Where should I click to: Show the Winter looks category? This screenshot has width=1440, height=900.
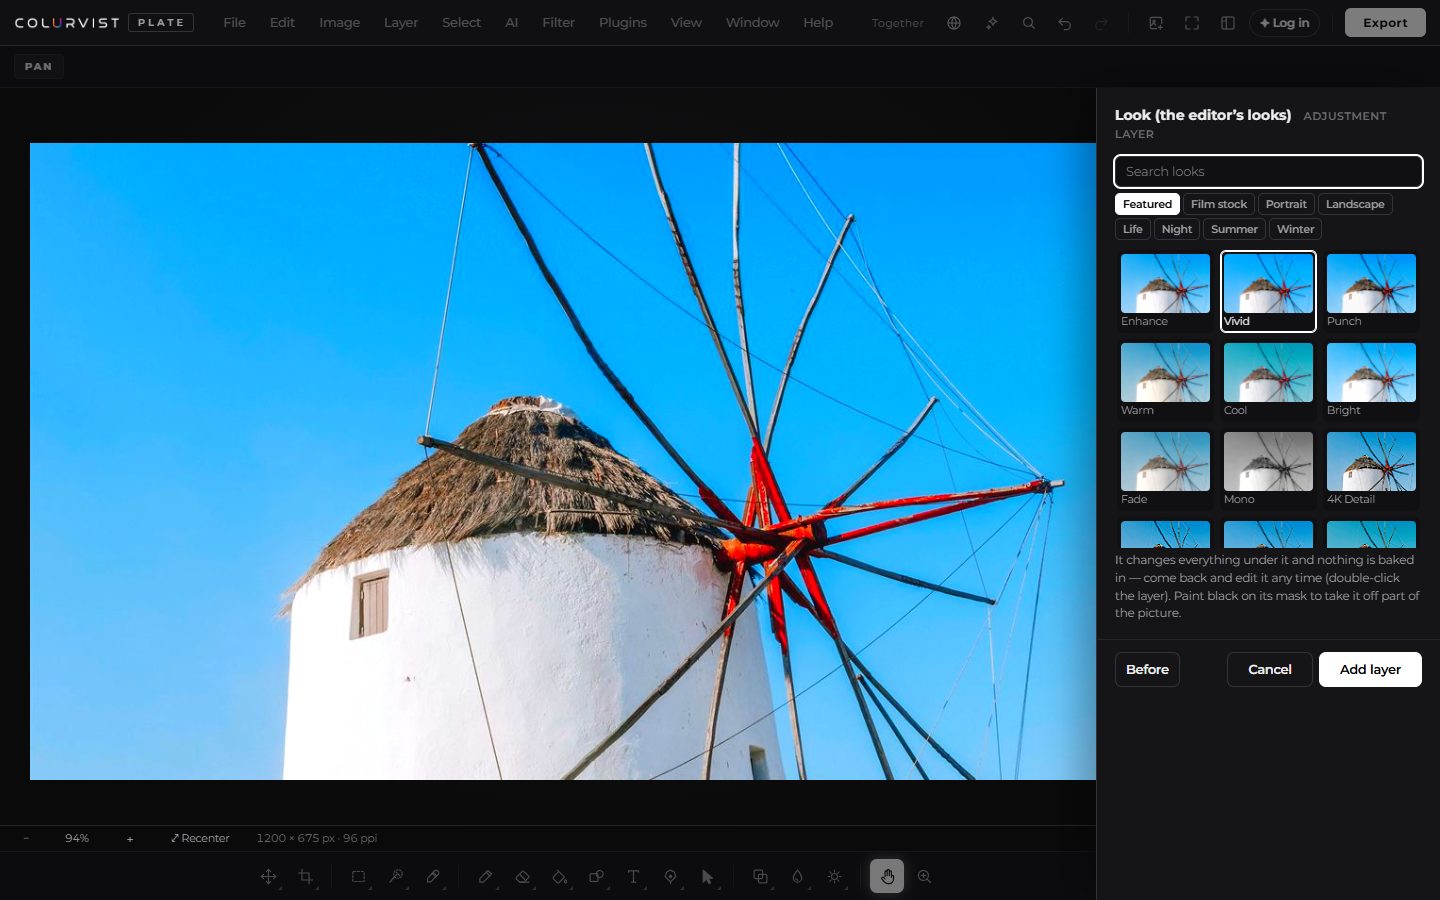coord(1296,229)
